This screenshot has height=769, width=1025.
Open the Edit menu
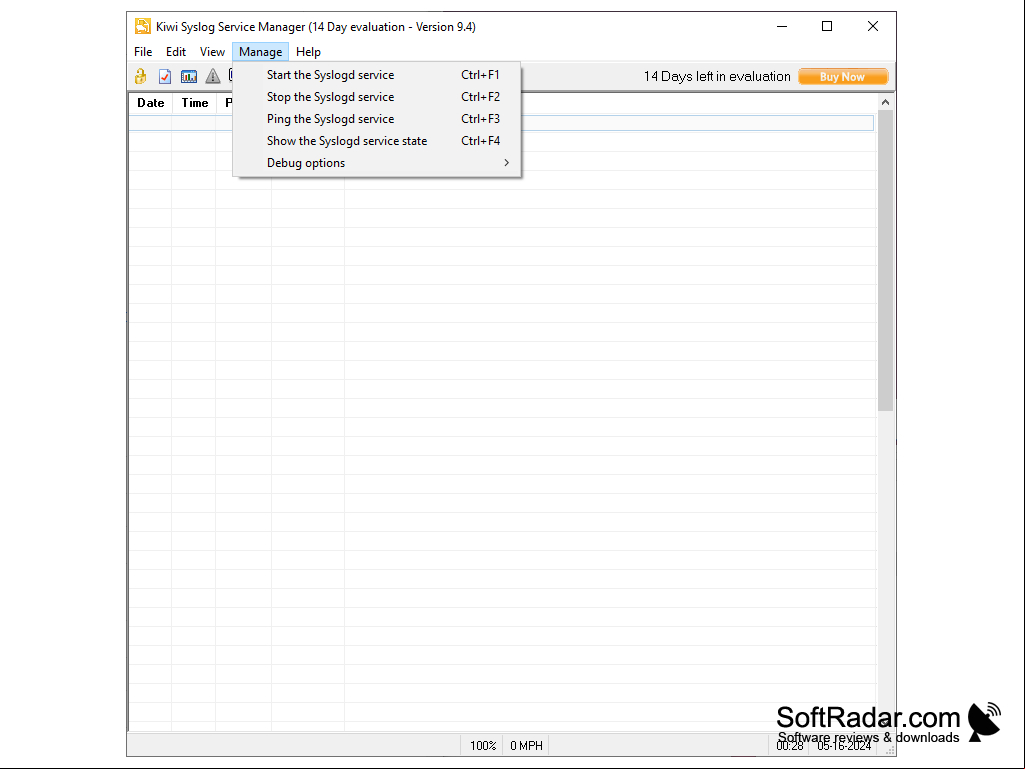pyautogui.click(x=176, y=52)
